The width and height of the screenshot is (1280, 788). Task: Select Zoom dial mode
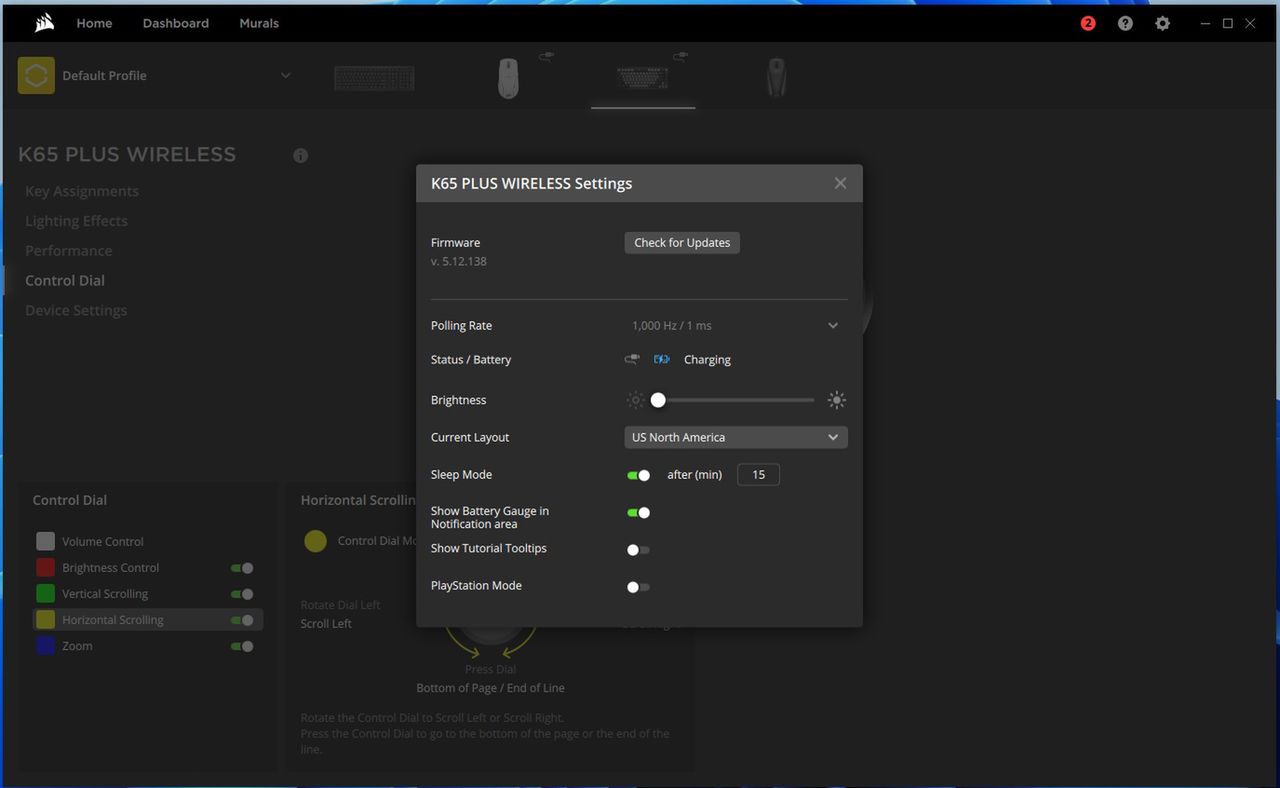click(77, 646)
